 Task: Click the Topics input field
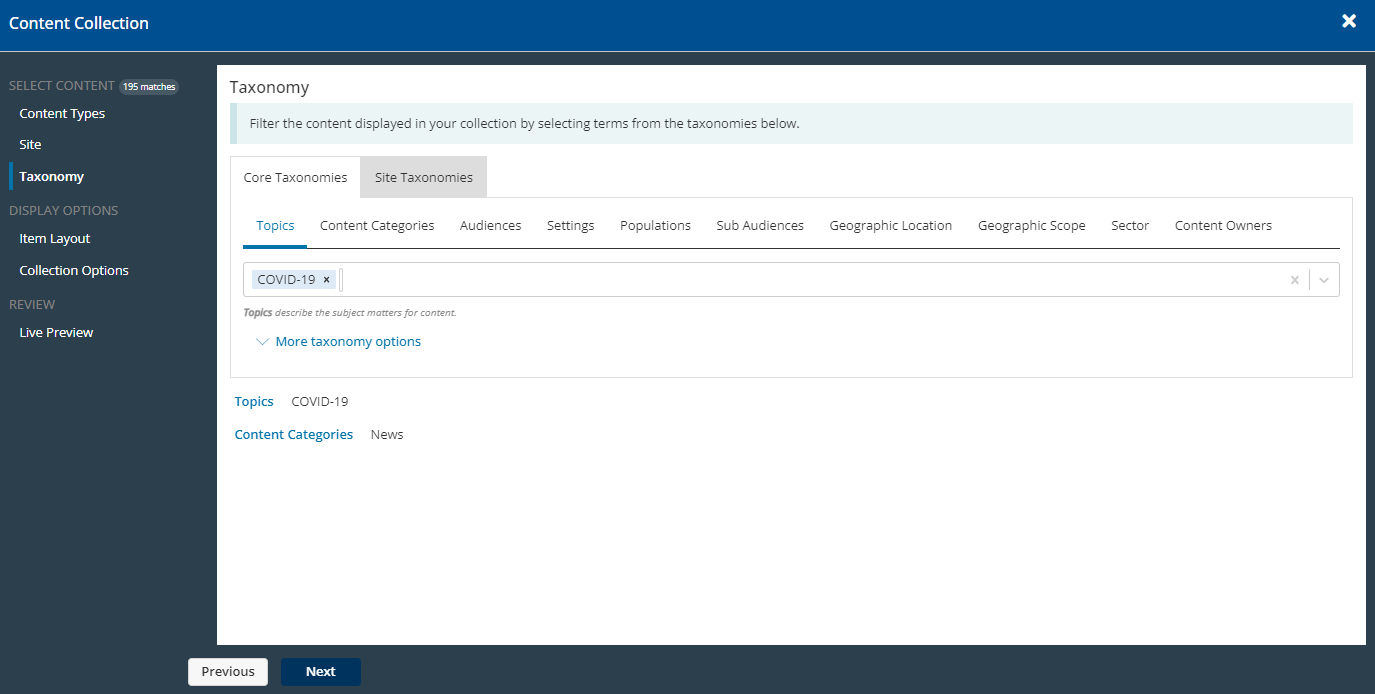click(791, 280)
